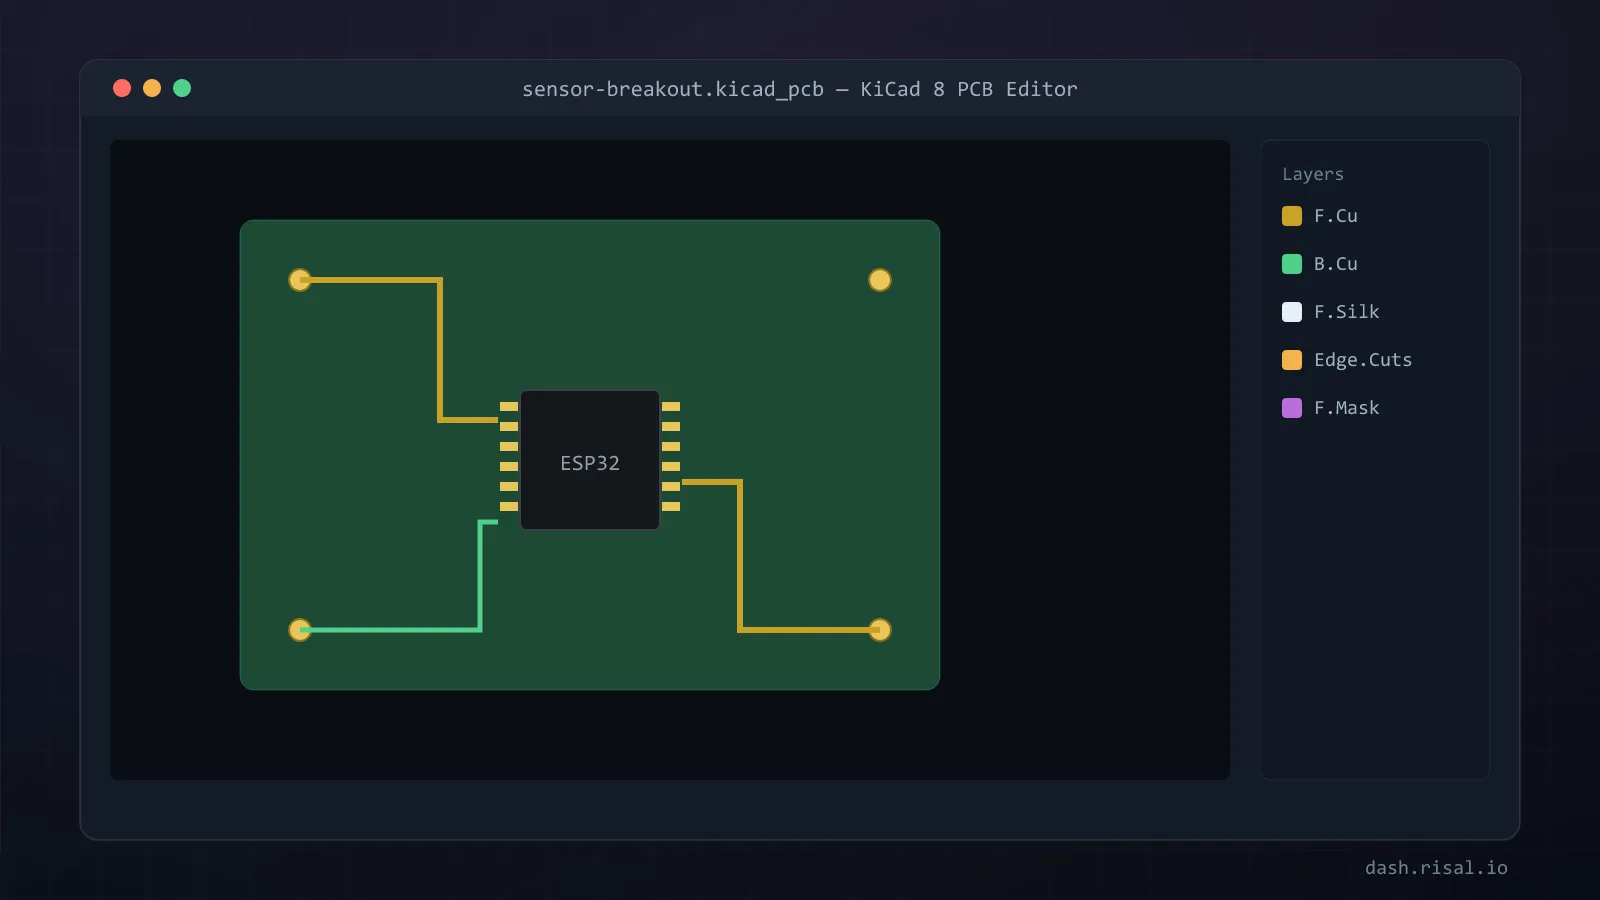The width and height of the screenshot is (1600, 900).
Task: Click the top right pin of ESP32
Action: pyautogui.click(x=671, y=407)
